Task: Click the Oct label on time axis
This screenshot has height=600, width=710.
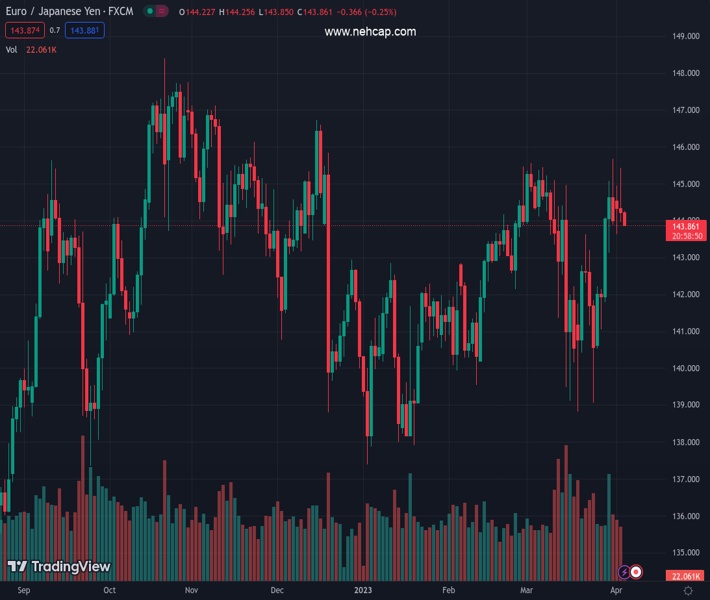Action: [x=109, y=590]
